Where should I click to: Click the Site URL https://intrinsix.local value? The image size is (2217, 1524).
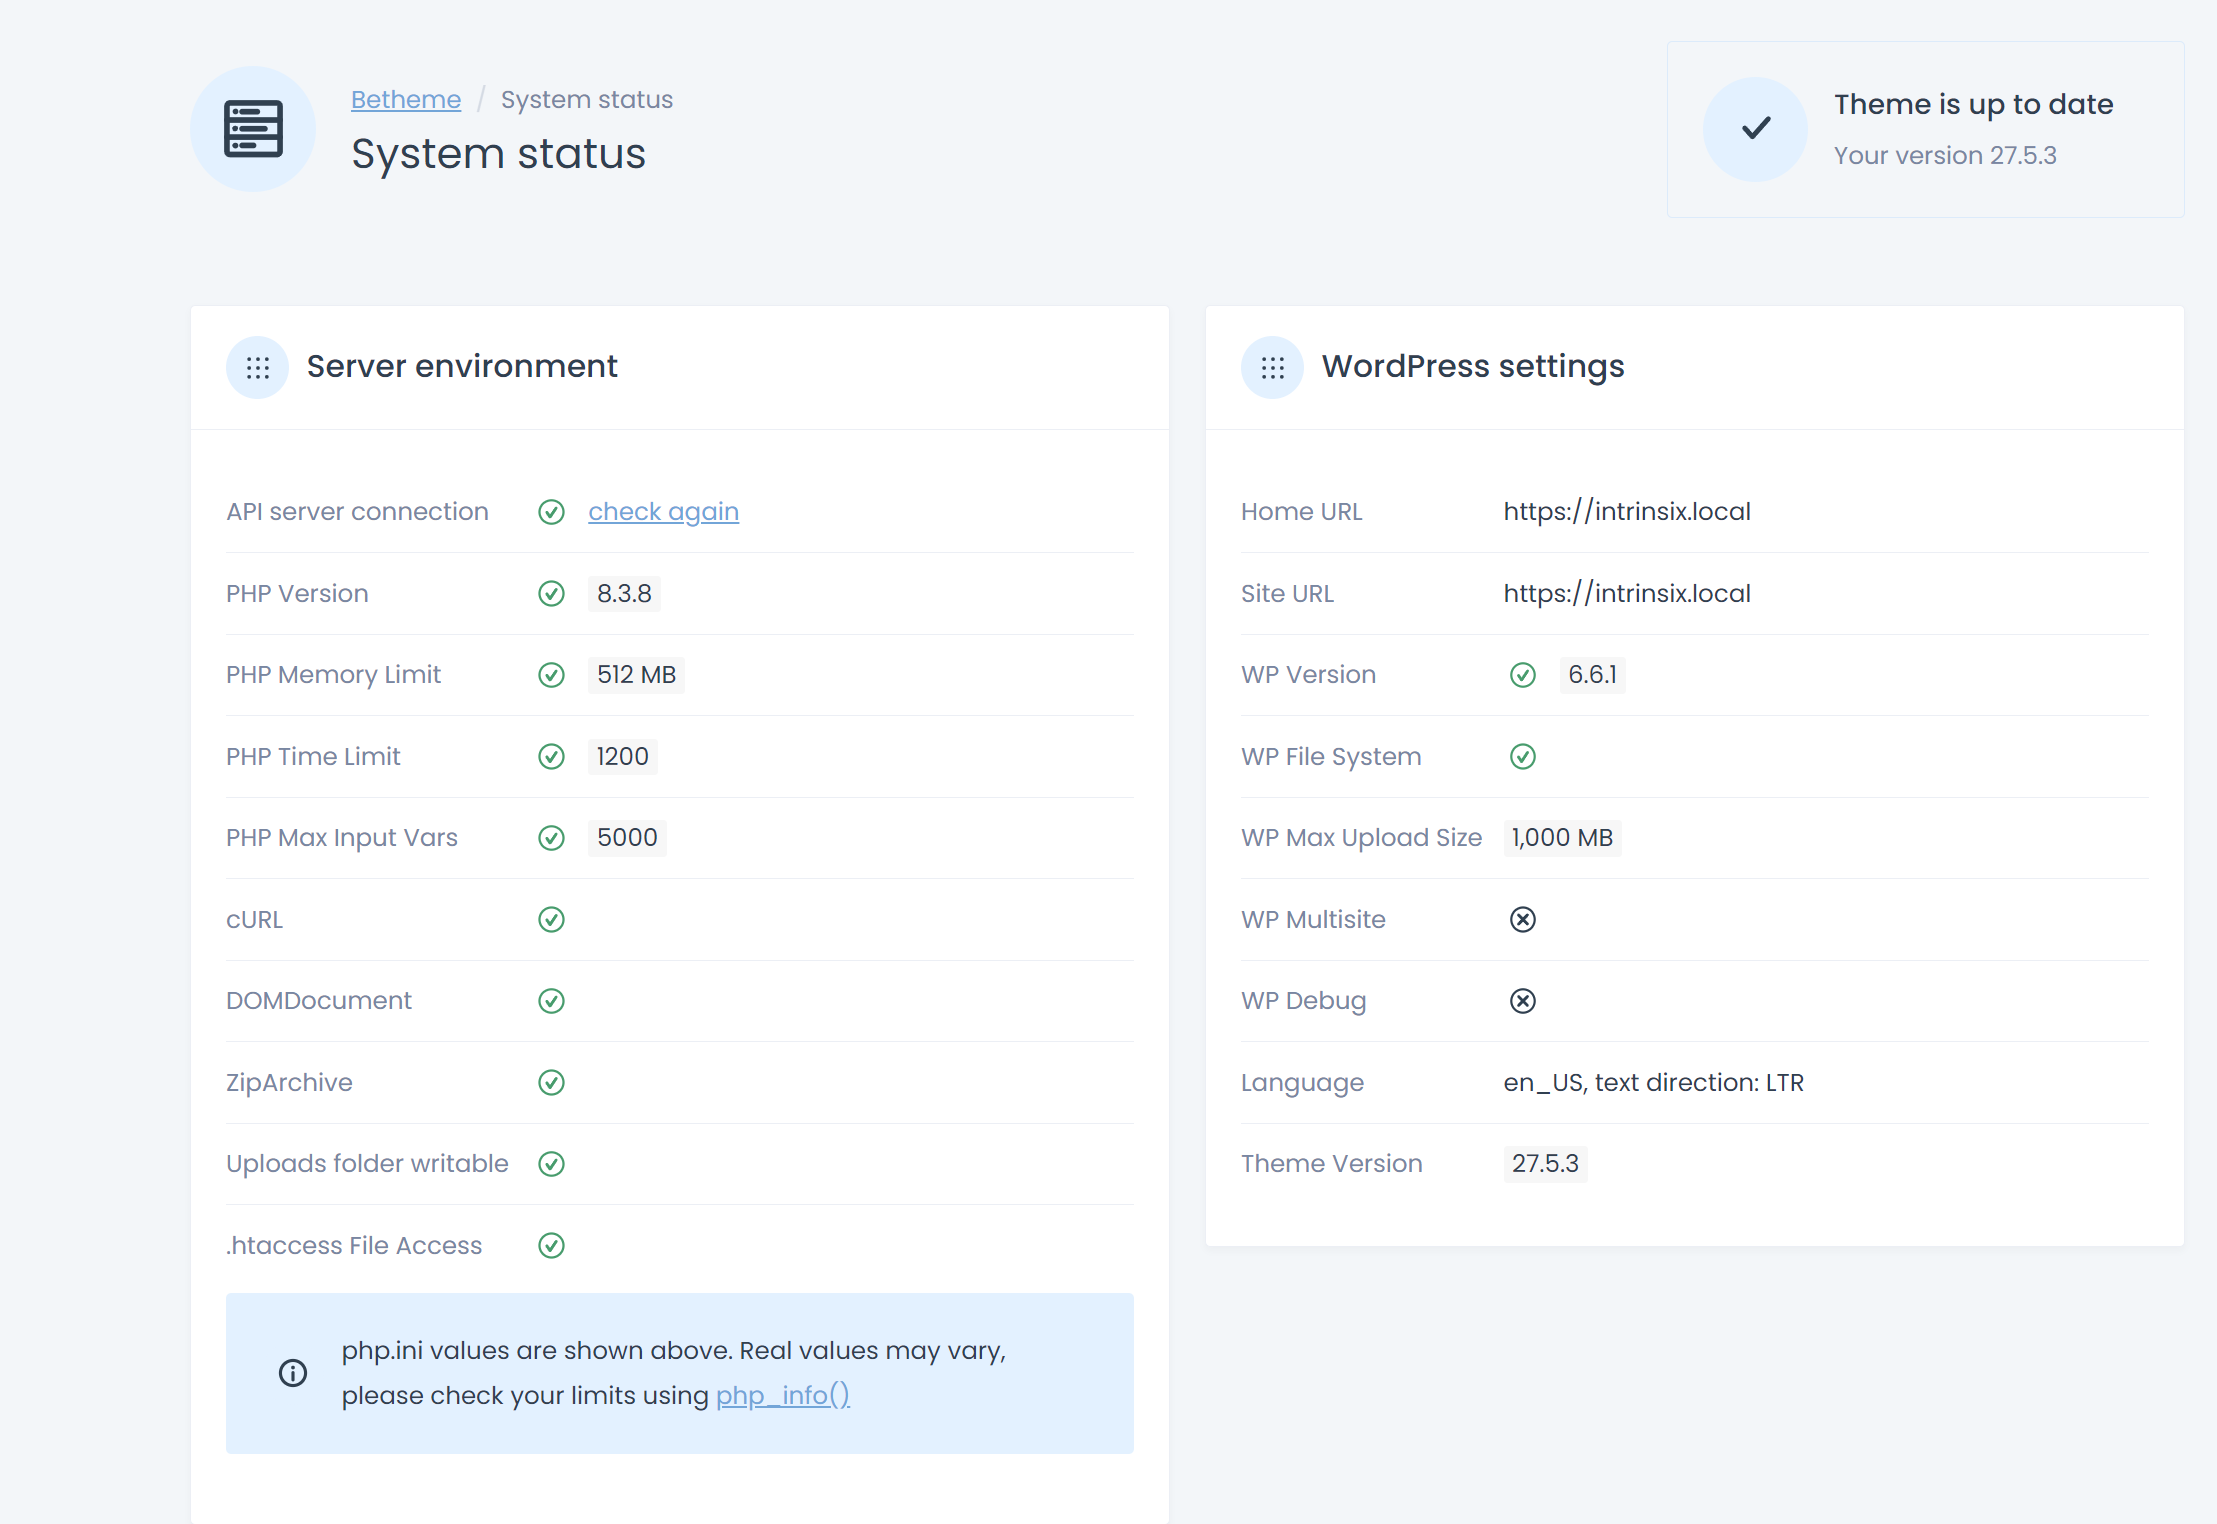(x=1627, y=594)
